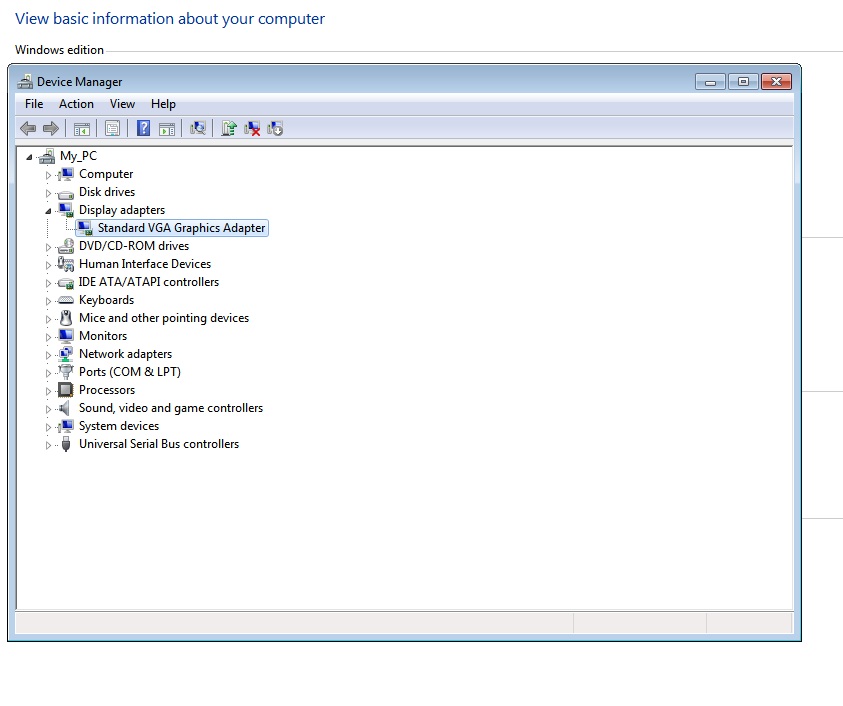Collapse the Display adapters category
Screen dimensions: 843x706
[x=48, y=210]
